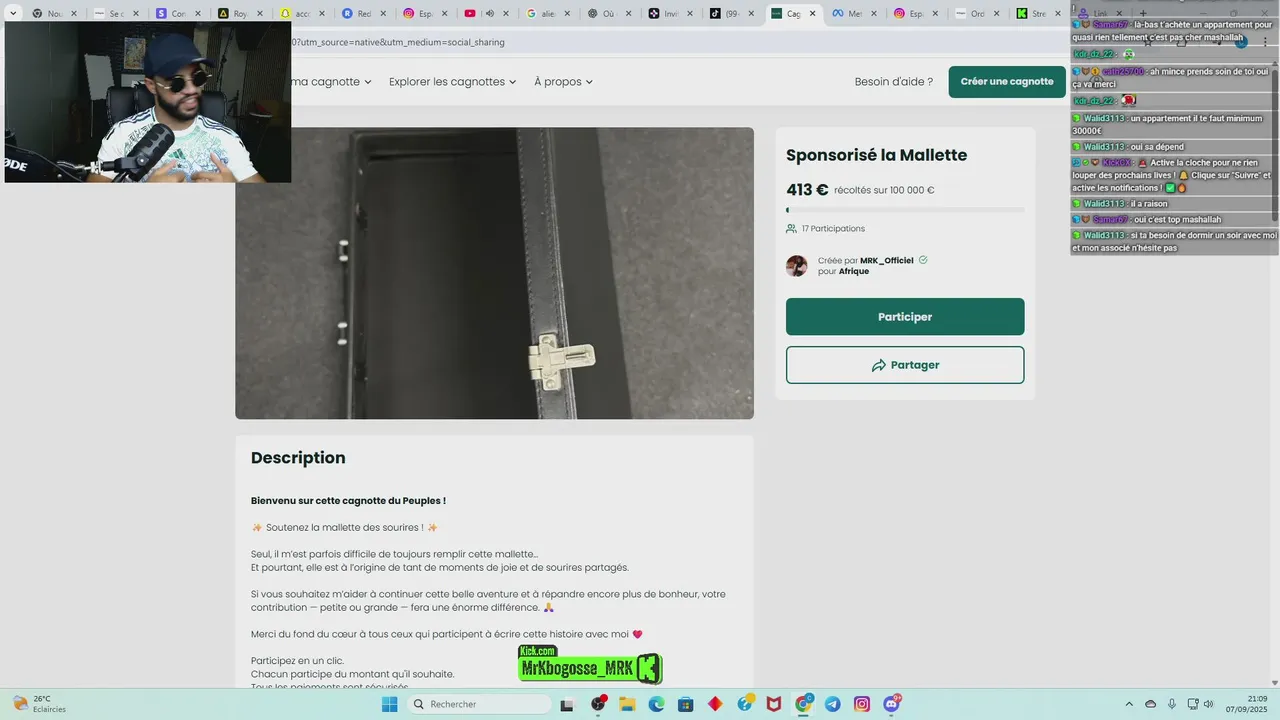This screenshot has height=720, width=1280.
Task: Open the 'À propos' dropdown
Action: click(563, 82)
